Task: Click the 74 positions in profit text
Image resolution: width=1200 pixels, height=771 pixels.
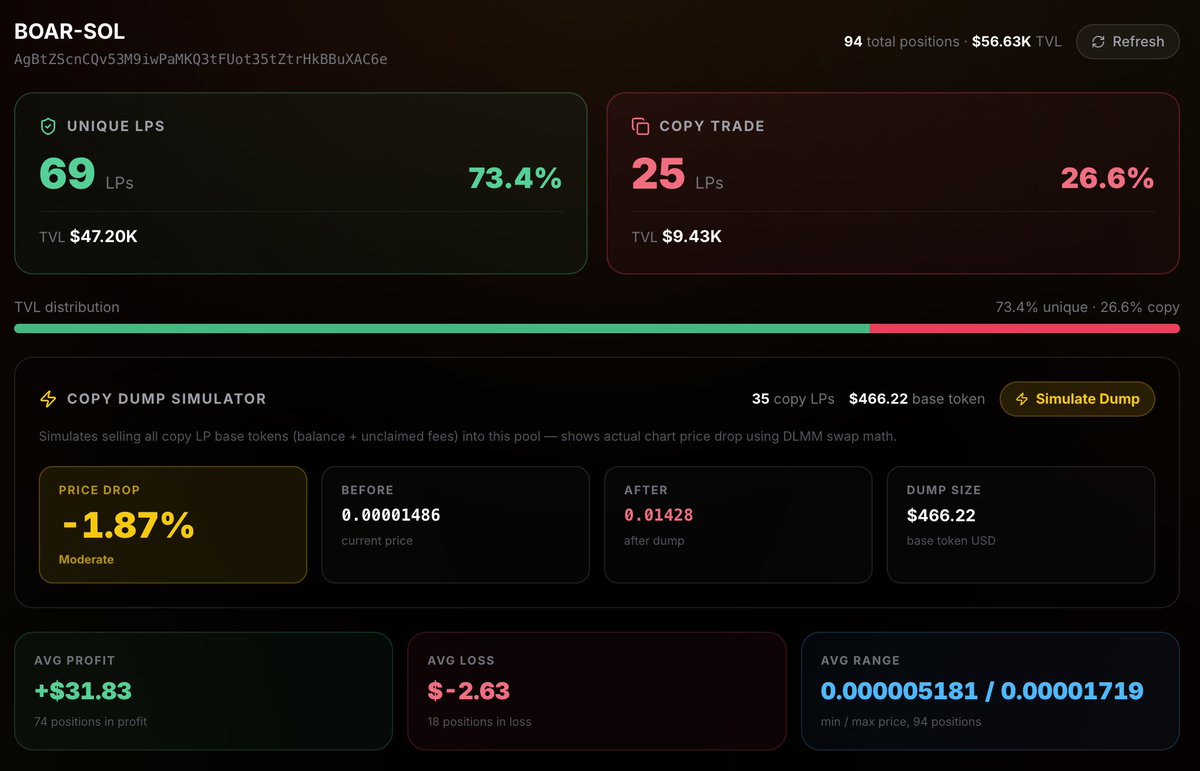Action: [x=90, y=722]
